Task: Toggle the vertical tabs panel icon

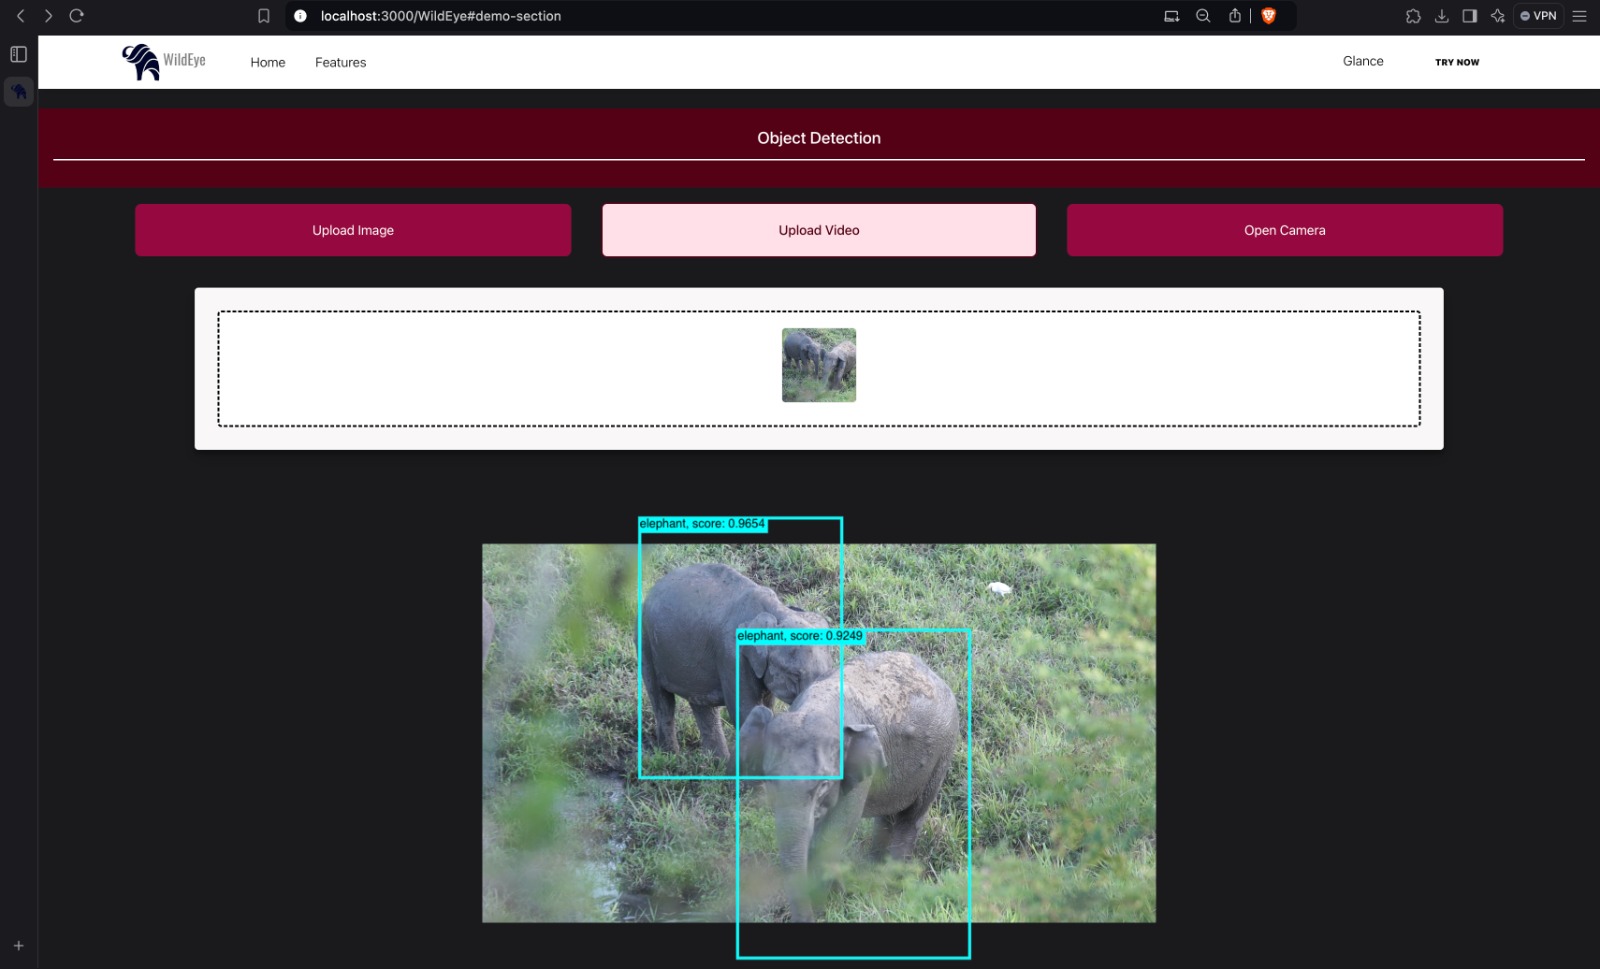Action: coord(18,54)
